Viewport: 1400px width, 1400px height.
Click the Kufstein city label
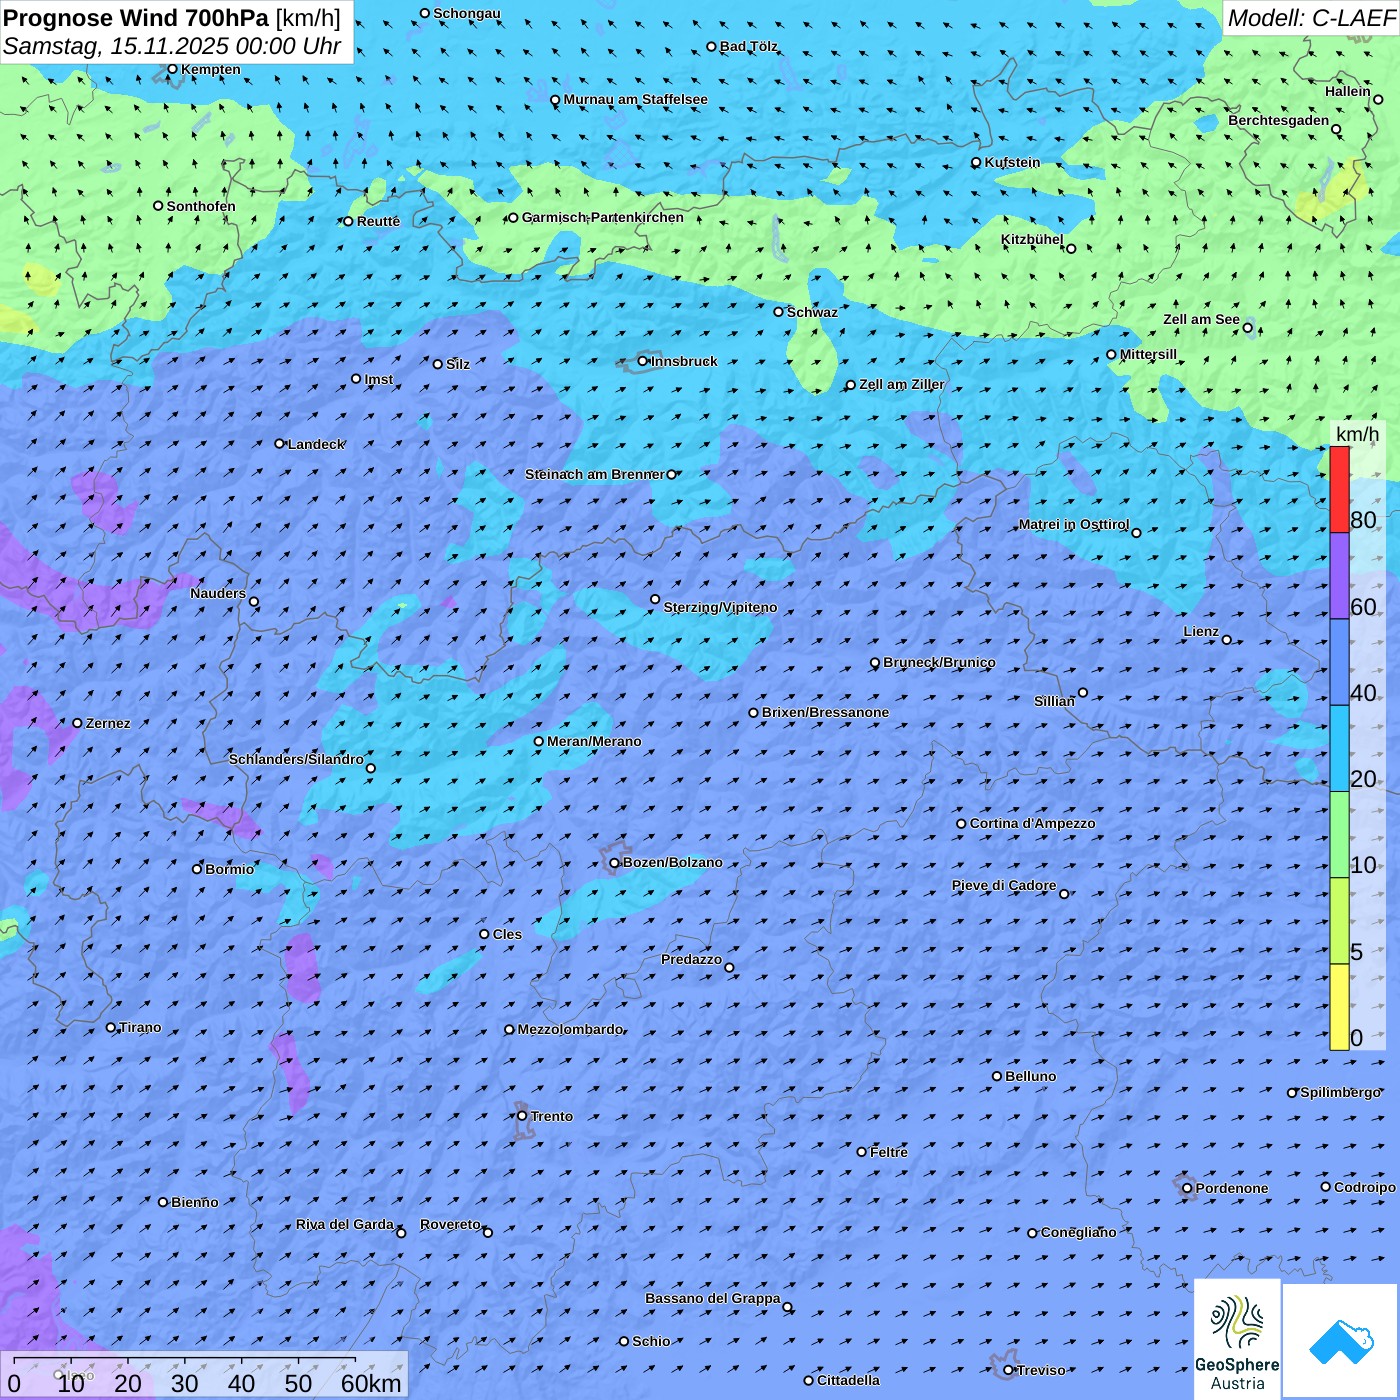1012,162
